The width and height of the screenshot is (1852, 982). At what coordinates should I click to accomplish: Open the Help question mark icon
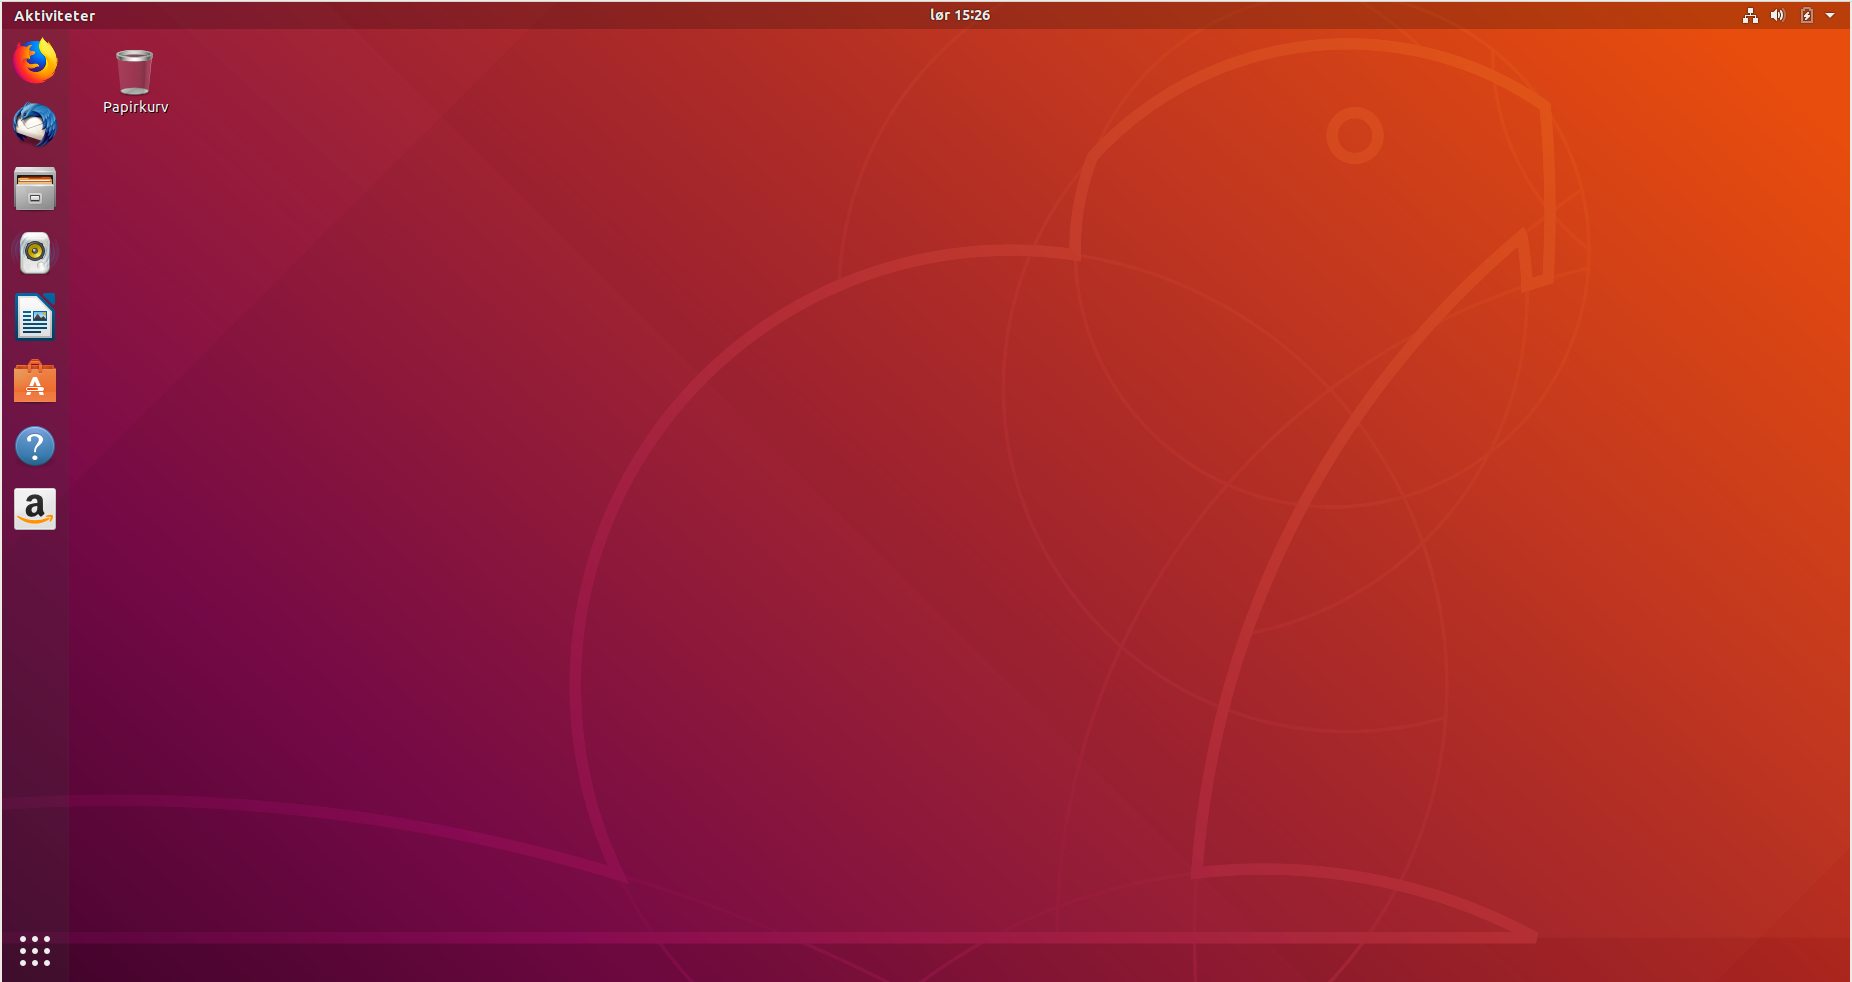tap(35, 446)
